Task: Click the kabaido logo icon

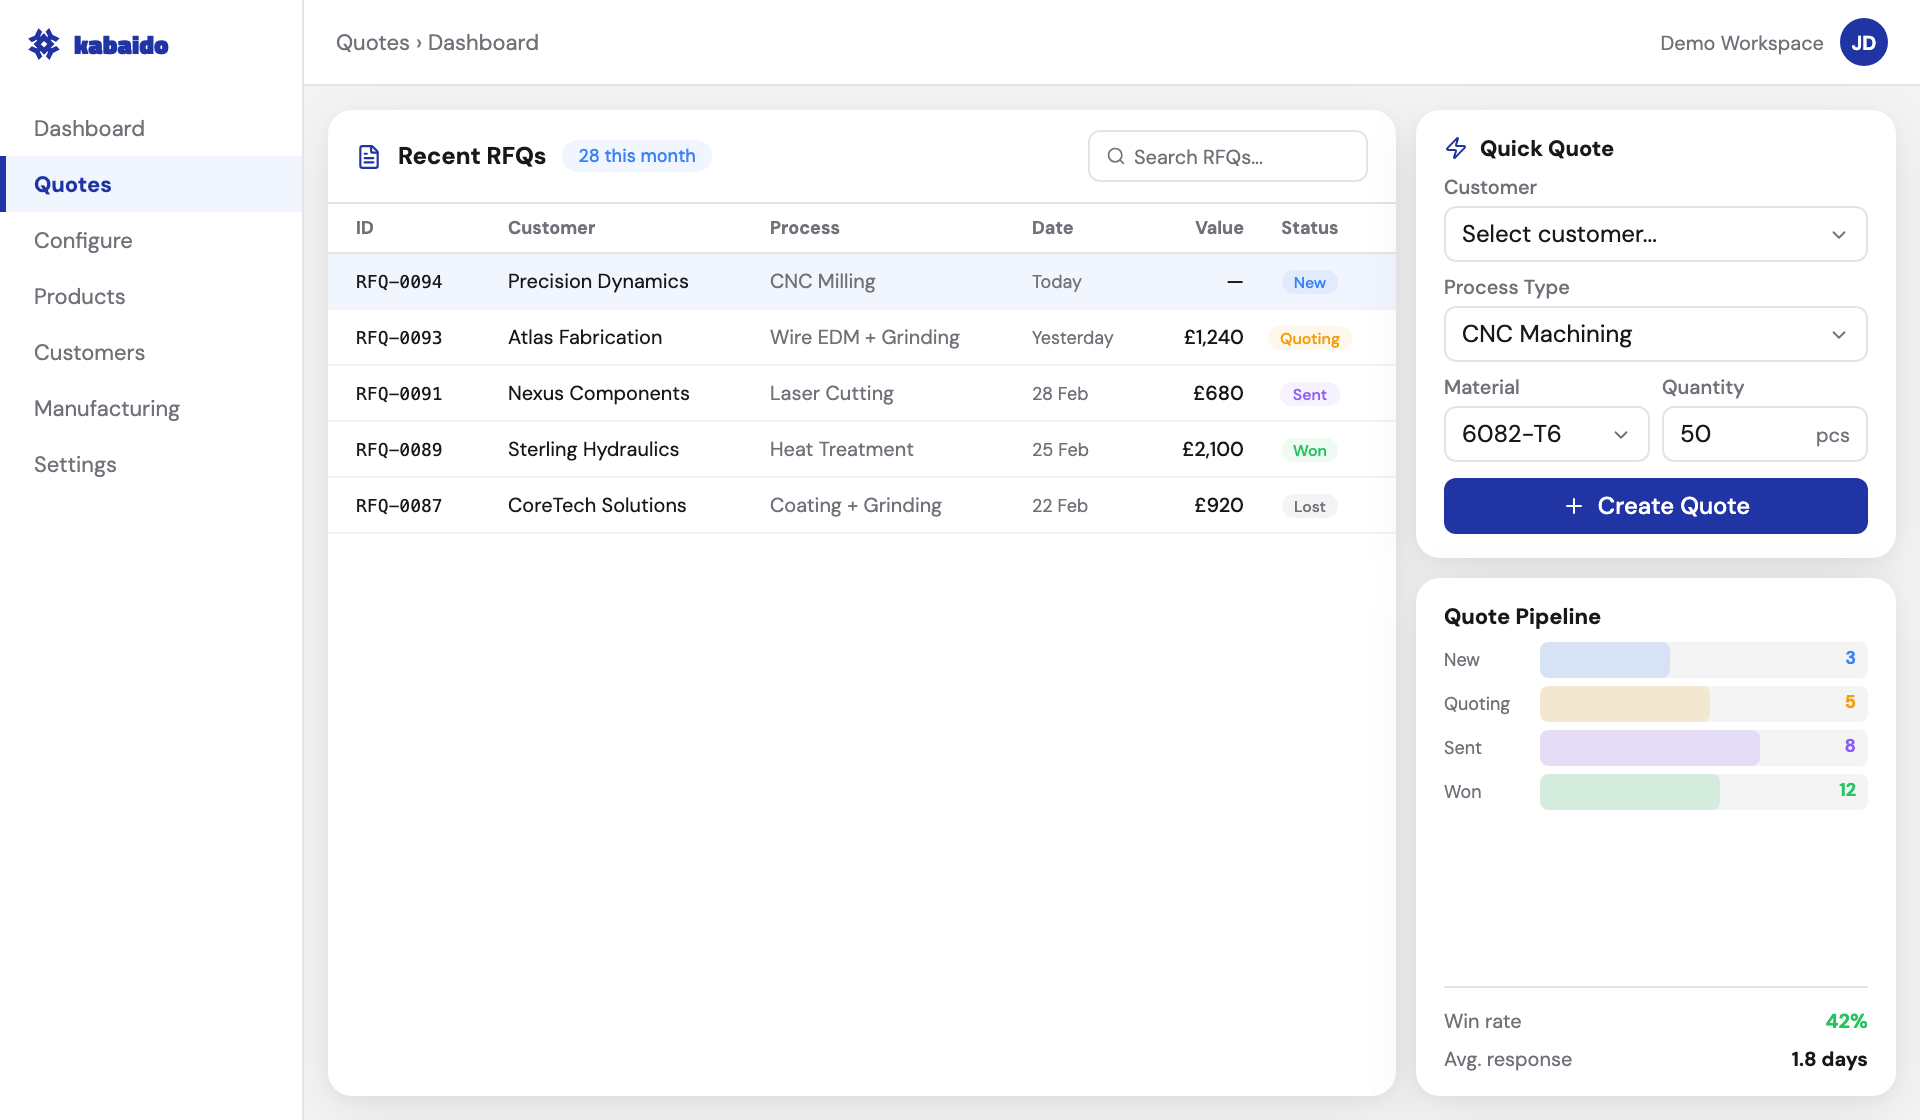Action: 44,43
